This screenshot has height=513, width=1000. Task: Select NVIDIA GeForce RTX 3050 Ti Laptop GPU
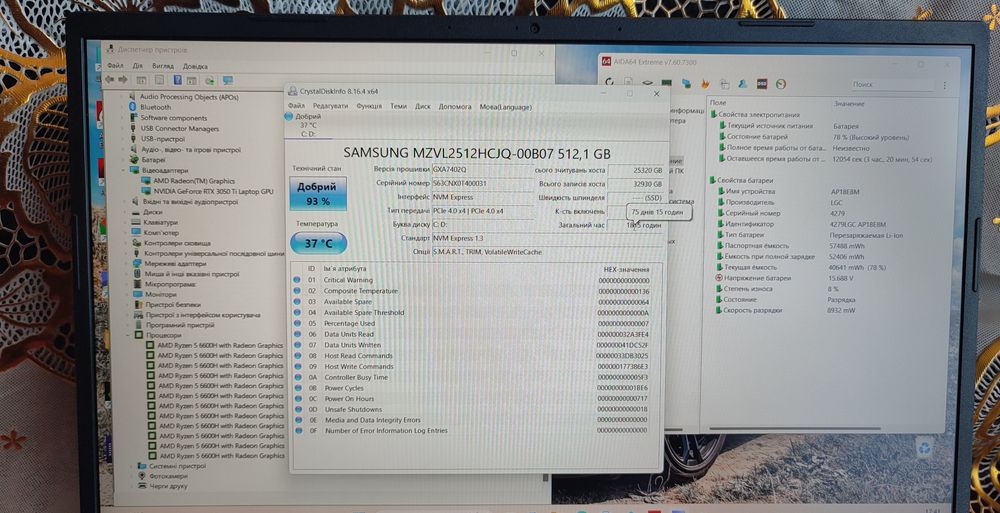tap(213, 191)
